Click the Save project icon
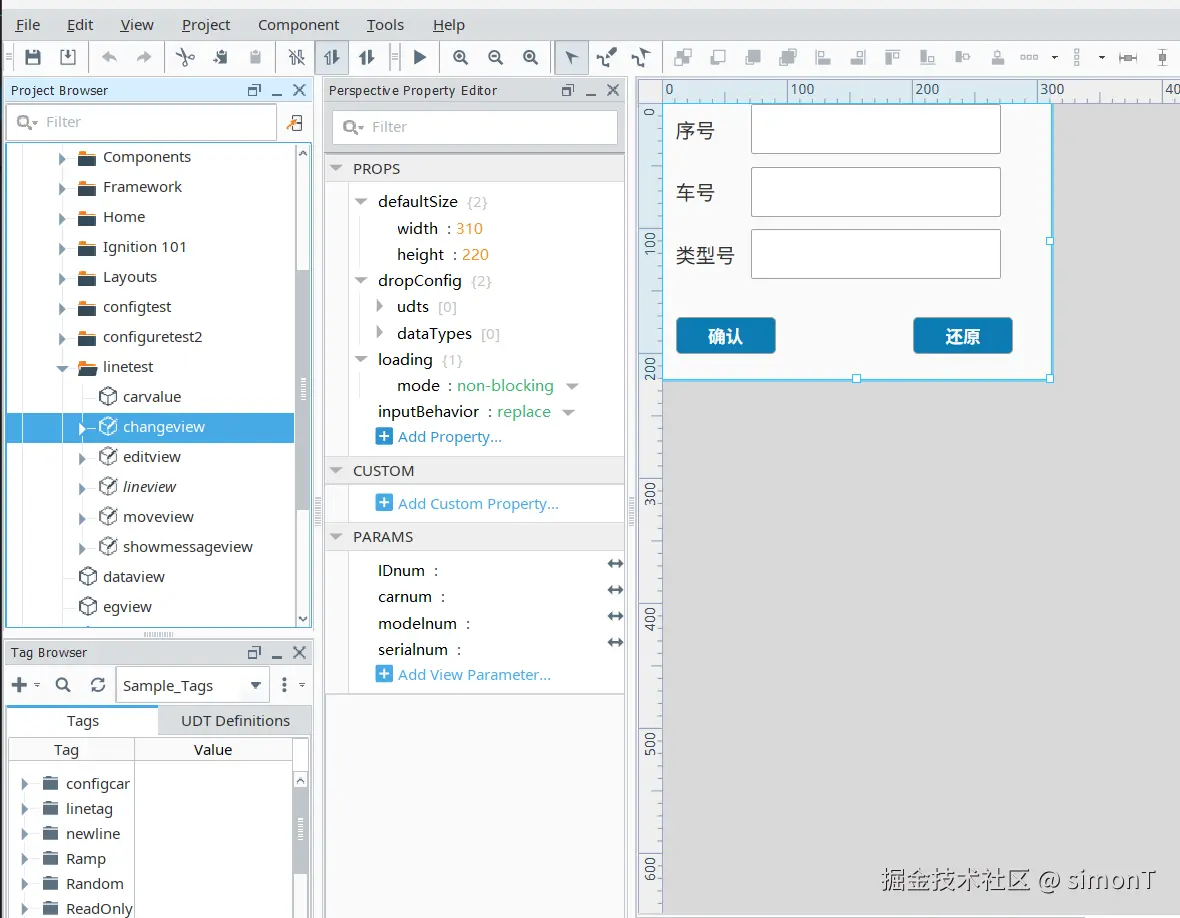1180x918 pixels. 32,57
